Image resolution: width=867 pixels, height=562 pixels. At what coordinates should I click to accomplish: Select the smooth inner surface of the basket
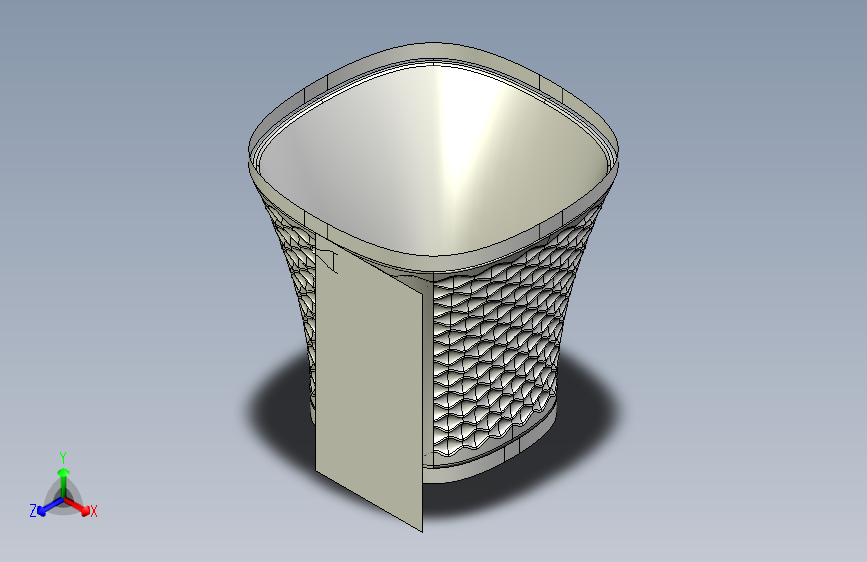point(434,158)
